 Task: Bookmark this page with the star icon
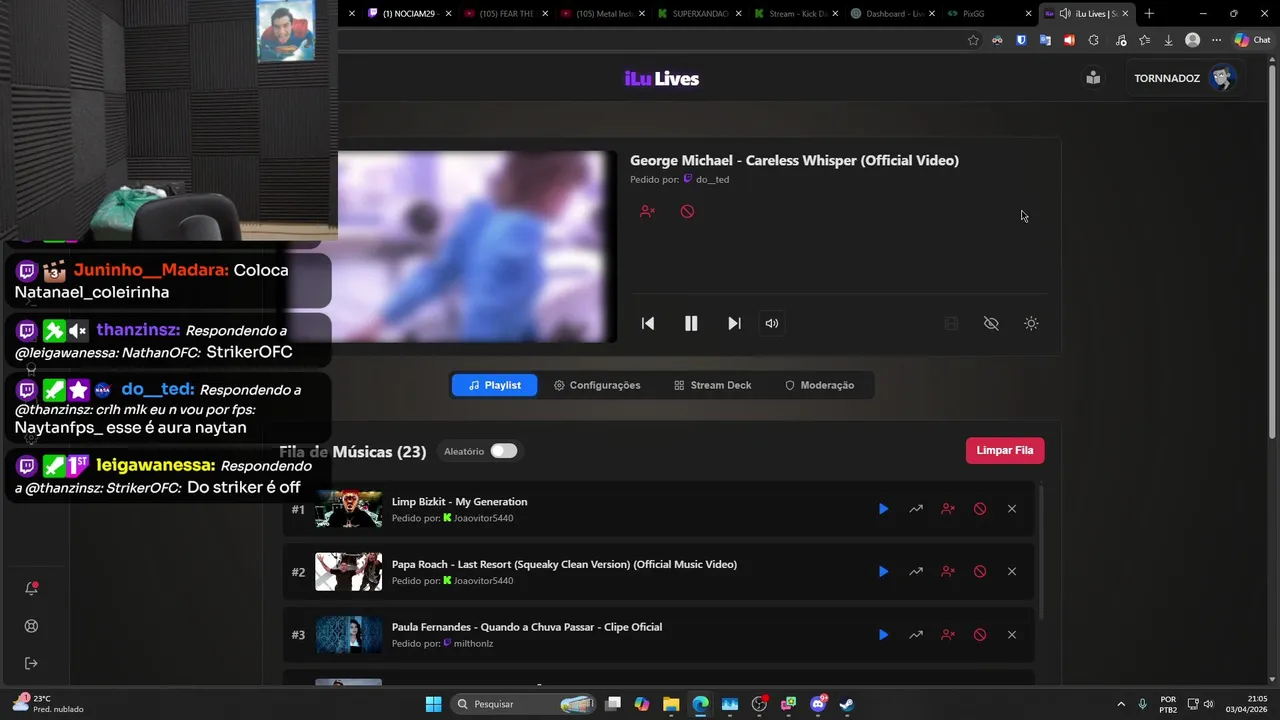(973, 40)
